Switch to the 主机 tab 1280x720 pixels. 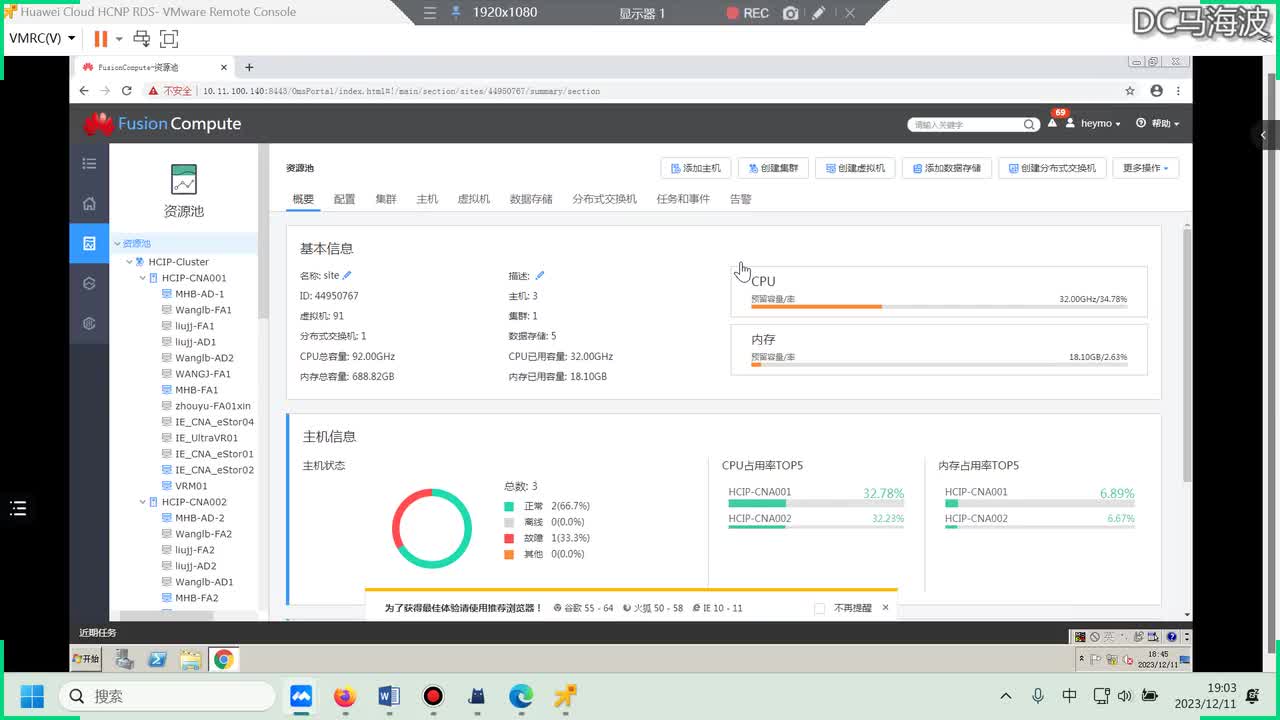(x=427, y=199)
